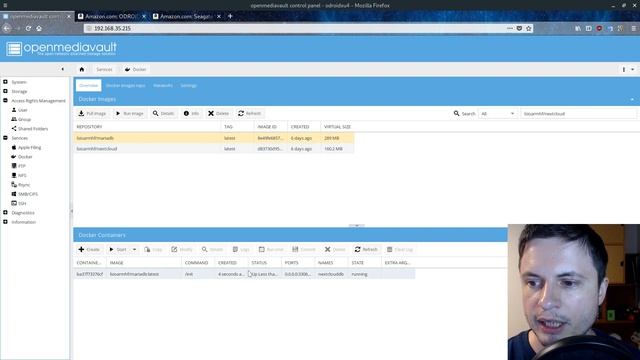Click Start in Docker Containers toolbar
Screen dimensions: 640x360
click(118, 249)
